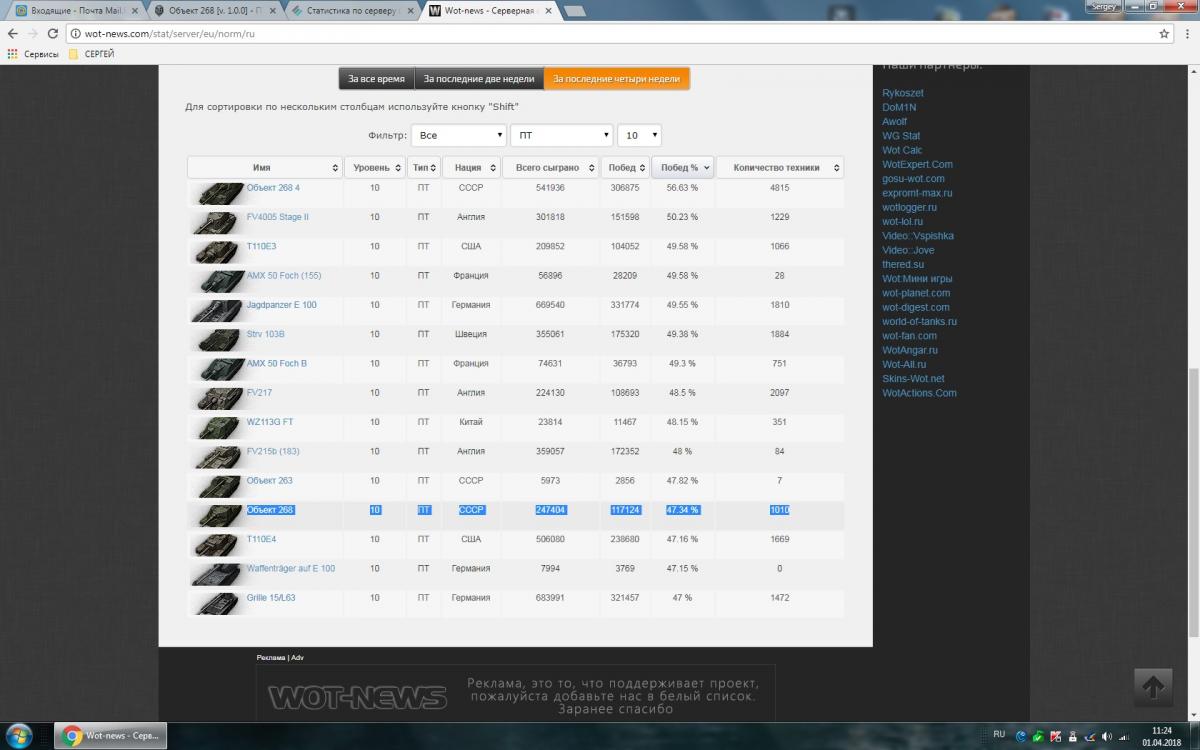
Task: Select "За последние две недели" period
Action: 479,79
